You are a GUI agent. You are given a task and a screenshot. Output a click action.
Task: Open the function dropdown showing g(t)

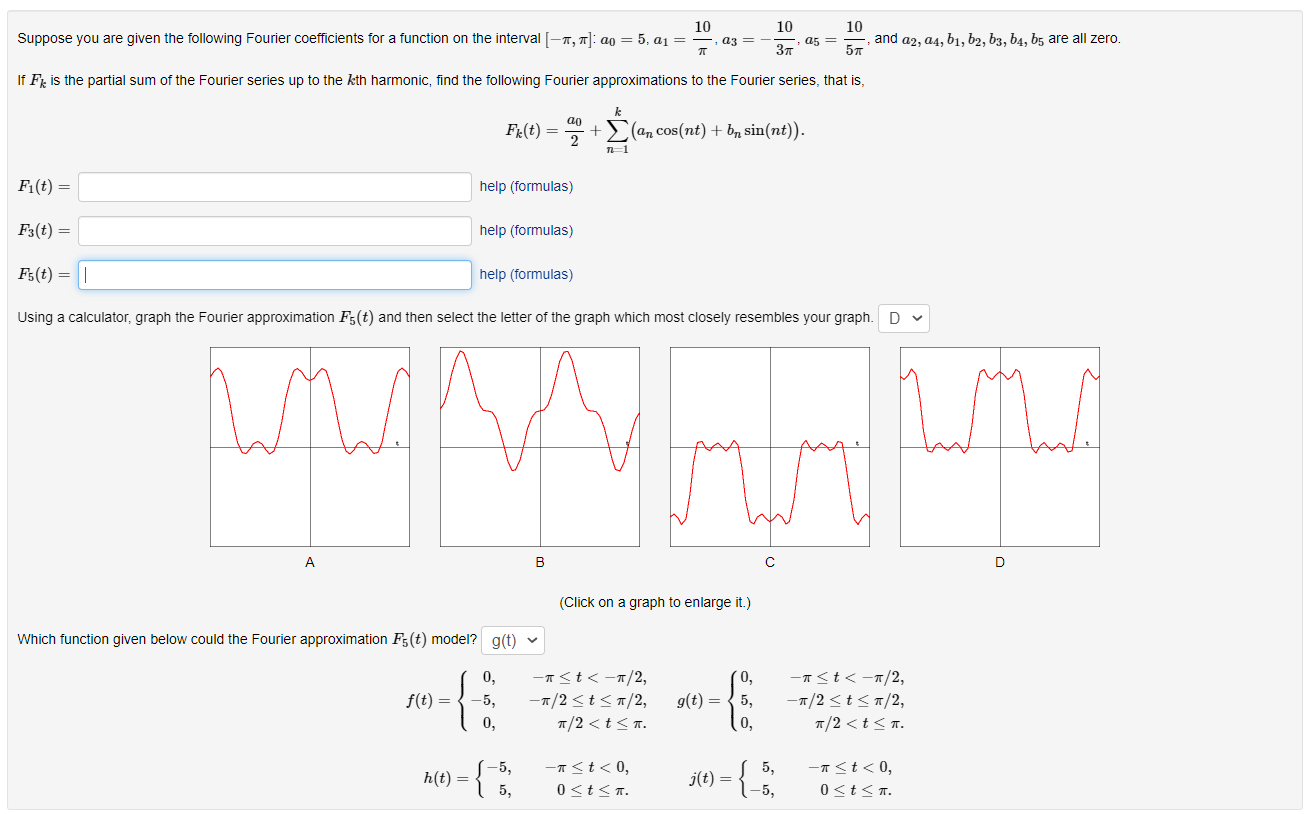(x=512, y=640)
